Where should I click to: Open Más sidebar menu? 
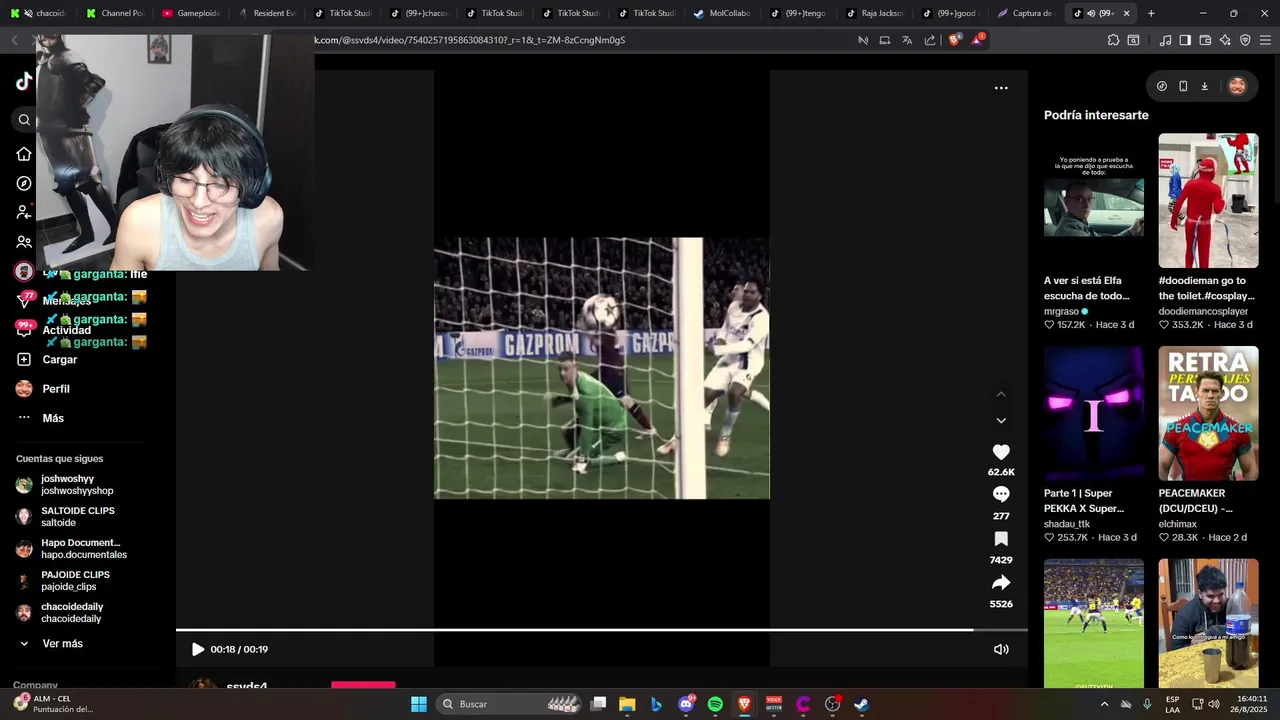click(41, 418)
